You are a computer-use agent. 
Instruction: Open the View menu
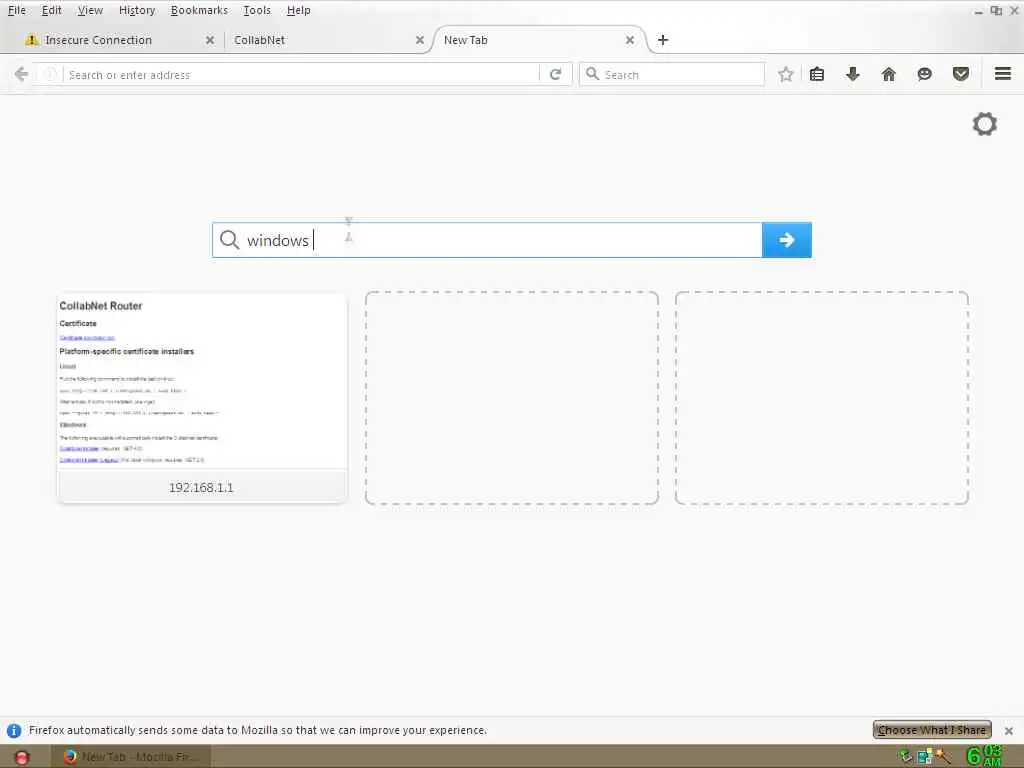click(x=90, y=10)
